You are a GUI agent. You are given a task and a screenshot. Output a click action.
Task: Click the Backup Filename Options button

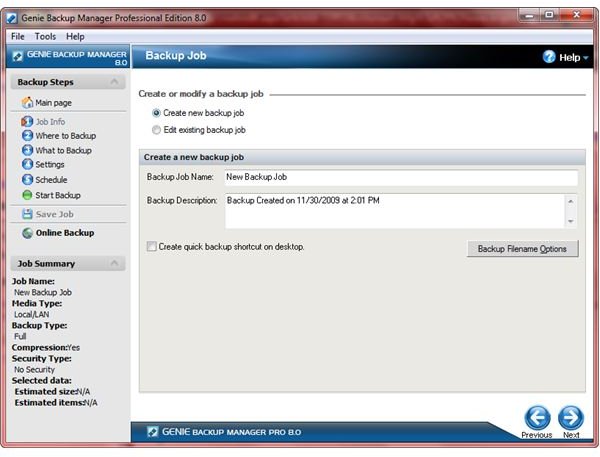point(522,249)
